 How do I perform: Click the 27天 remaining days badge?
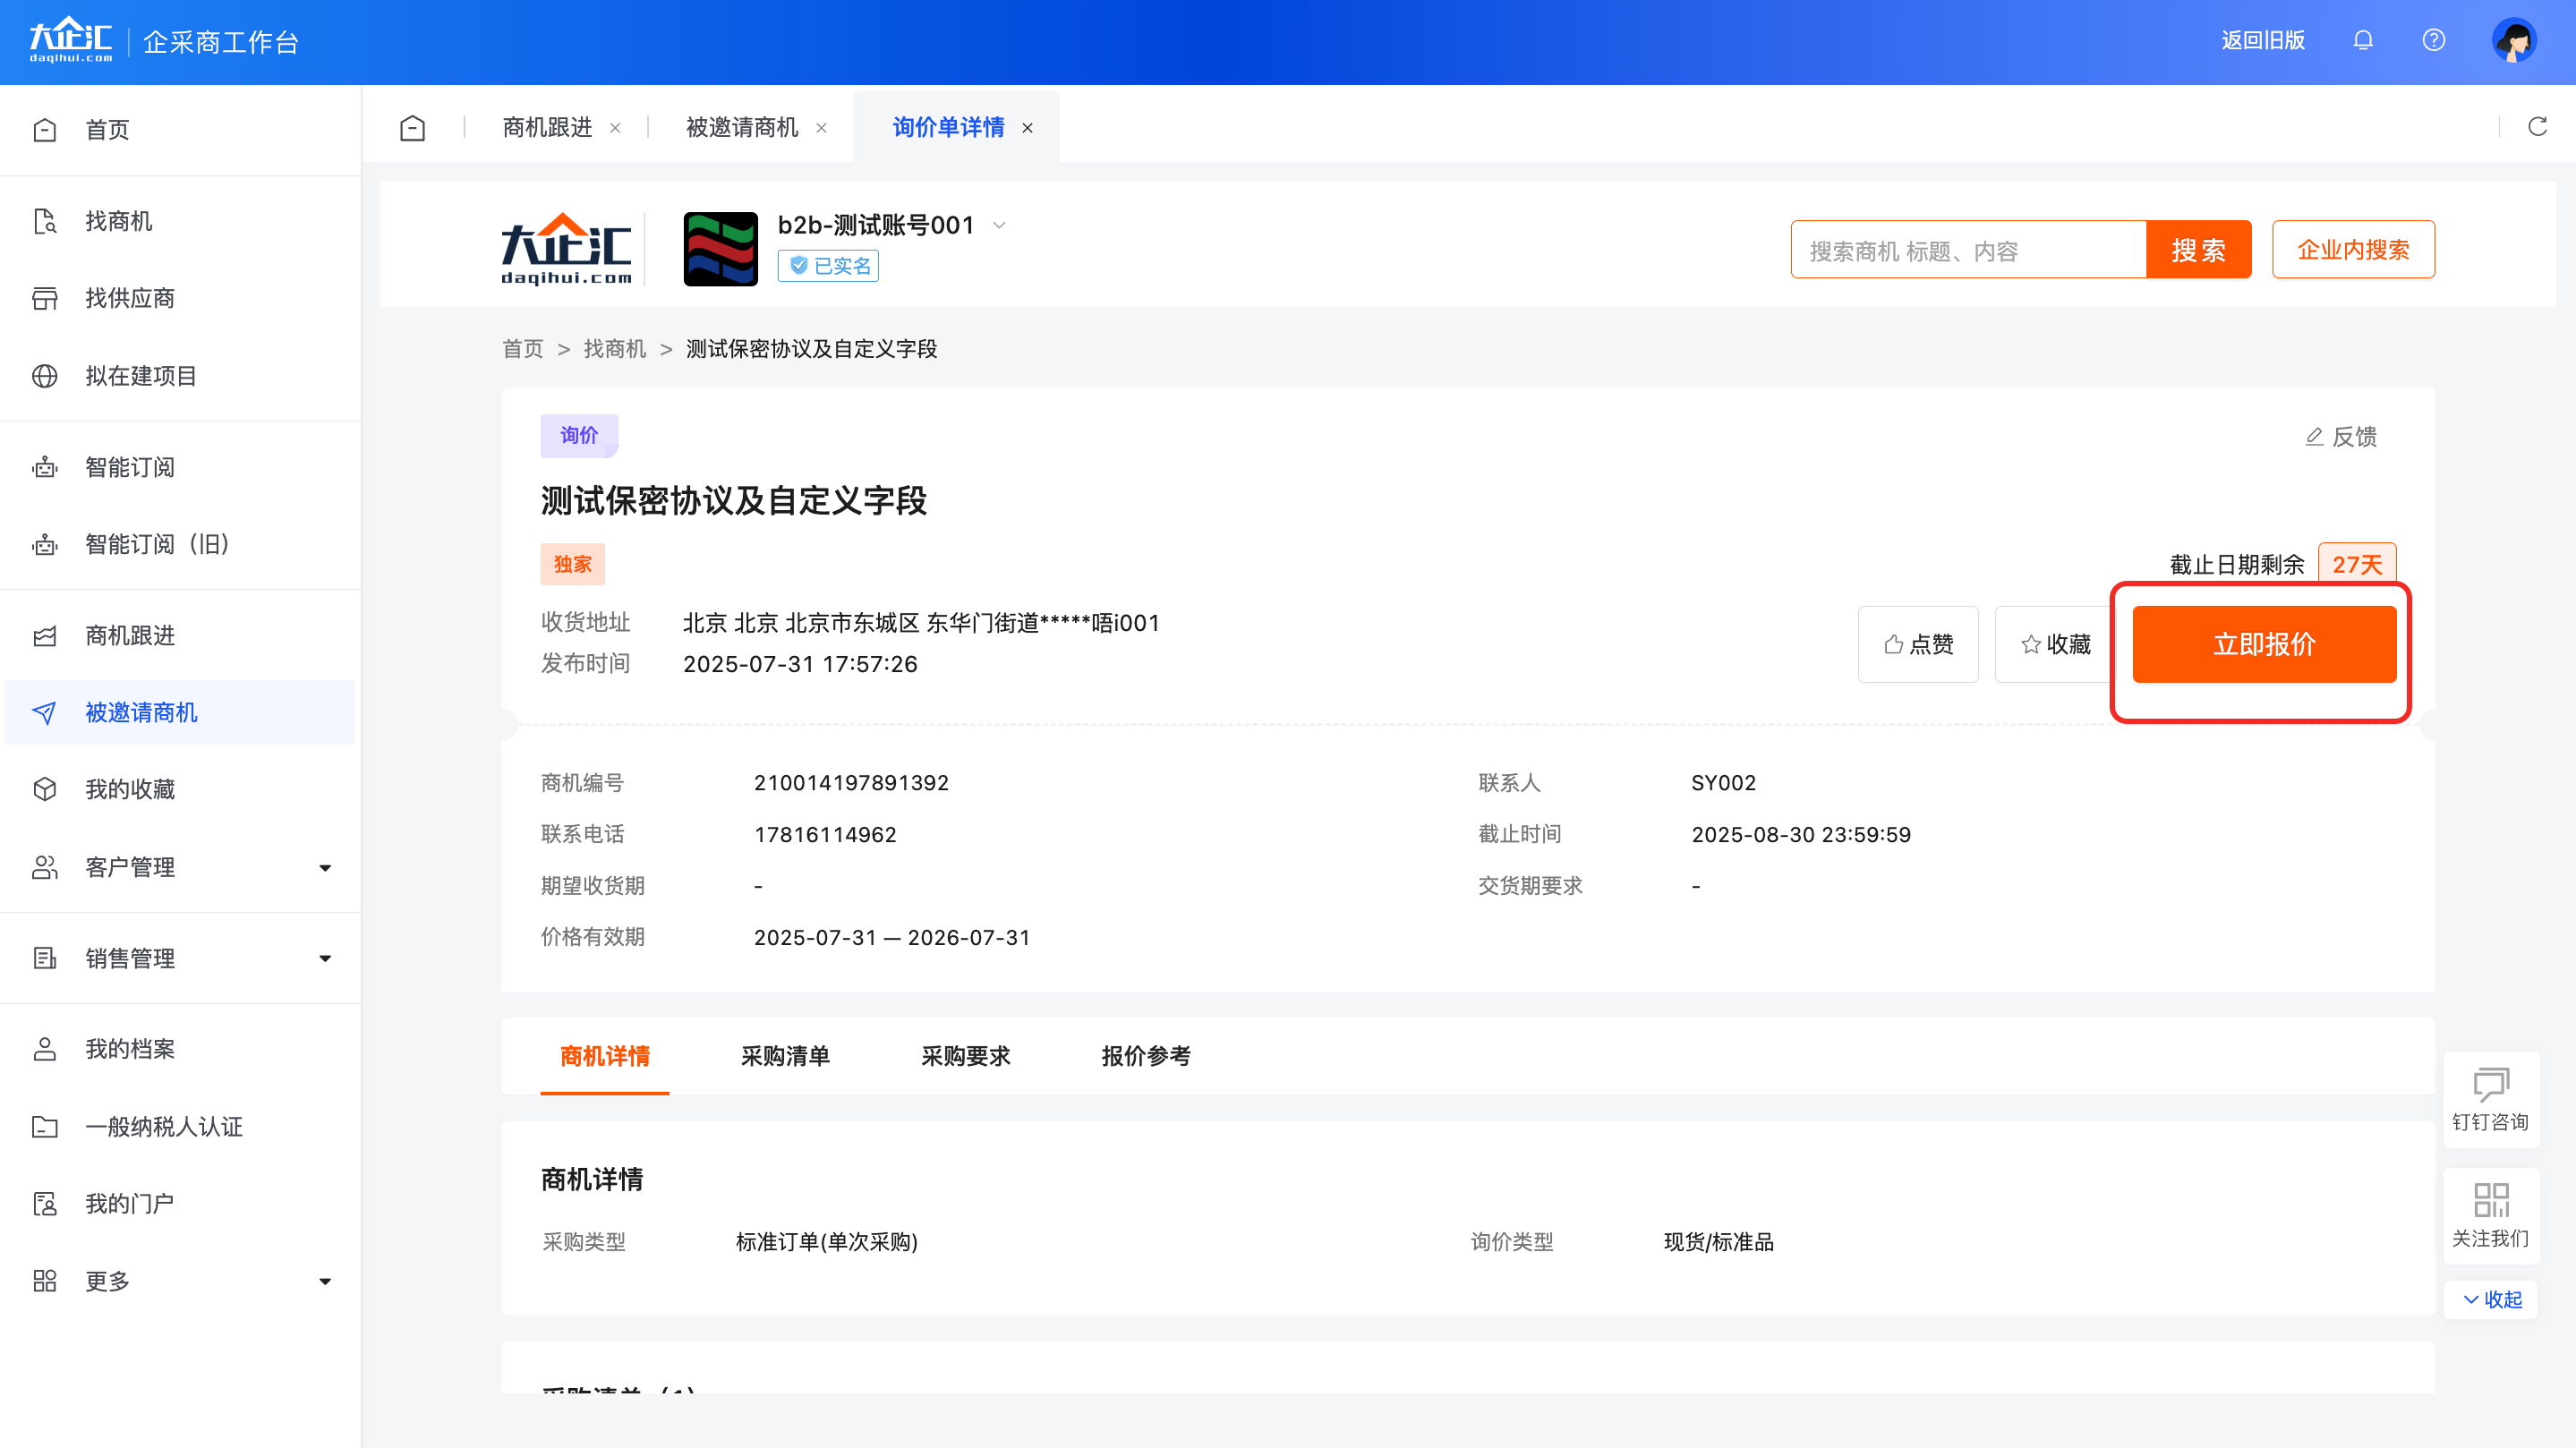click(x=2357, y=565)
